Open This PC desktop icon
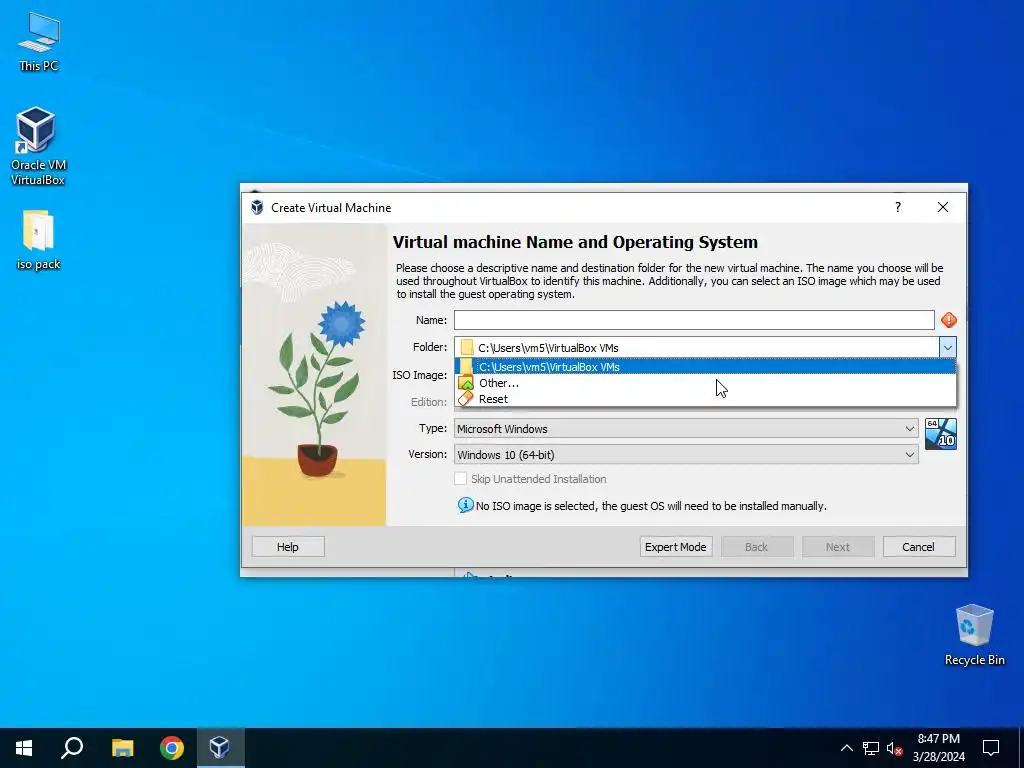Screen dimensions: 1024x768 [x=39, y=42]
